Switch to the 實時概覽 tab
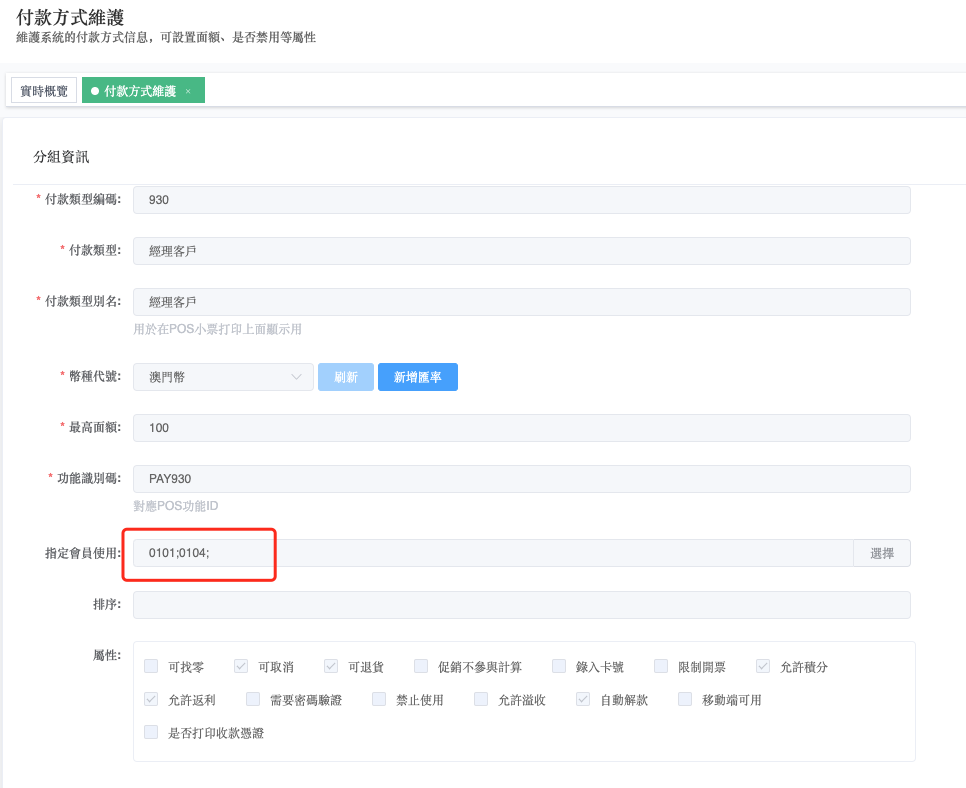The image size is (966, 788). click(44, 91)
